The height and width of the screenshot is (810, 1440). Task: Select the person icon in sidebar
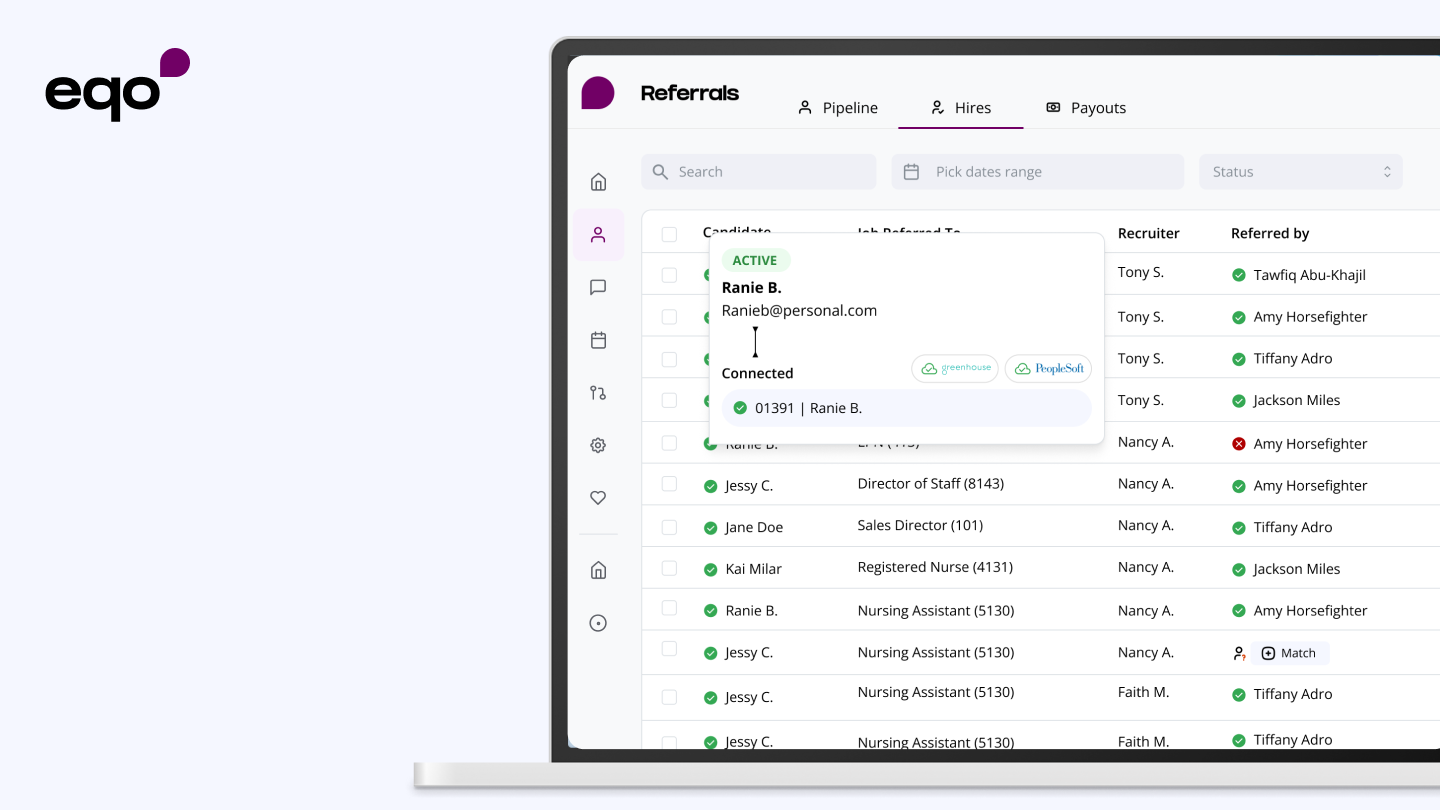pyautogui.click(x=598, y=235)
